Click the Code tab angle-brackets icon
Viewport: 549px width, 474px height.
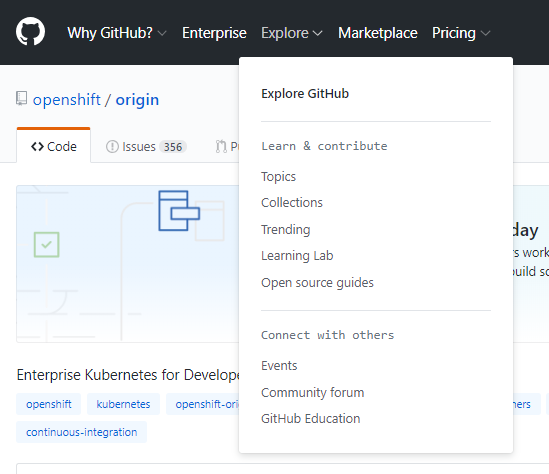click(37, 146)
